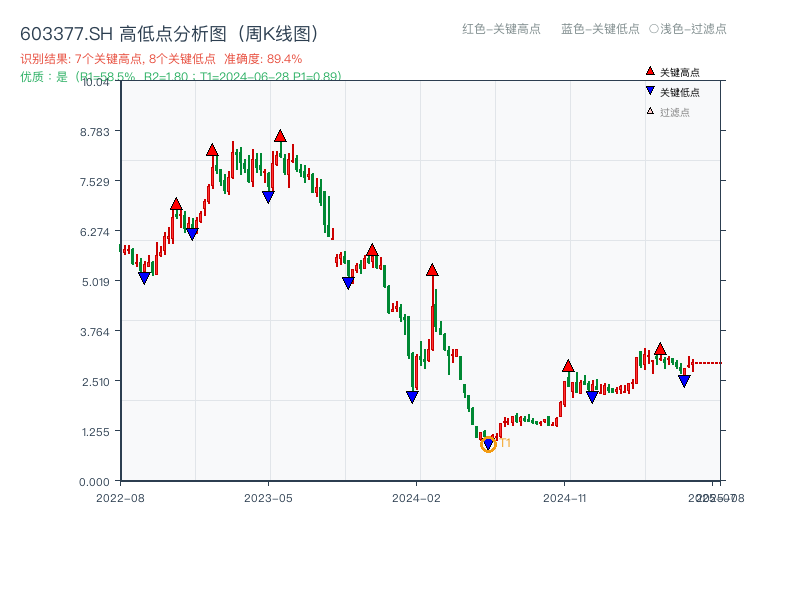Click the red 识别结果 summary text
Image resolution: width=800 pixels, height=600 pixels.
click(160, 59)
